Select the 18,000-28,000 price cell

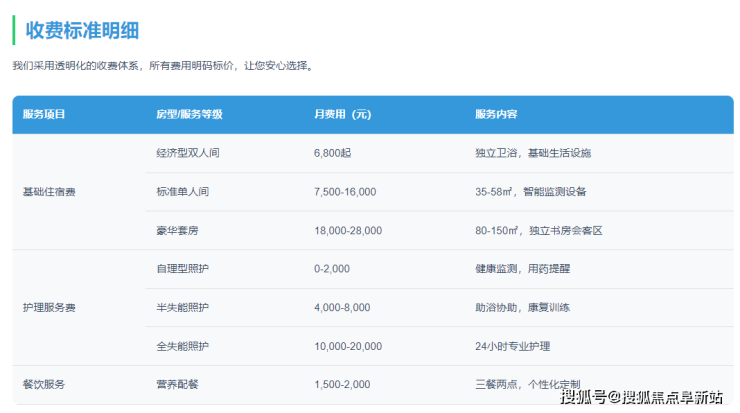pyautogui.click(x=347, y=231)
